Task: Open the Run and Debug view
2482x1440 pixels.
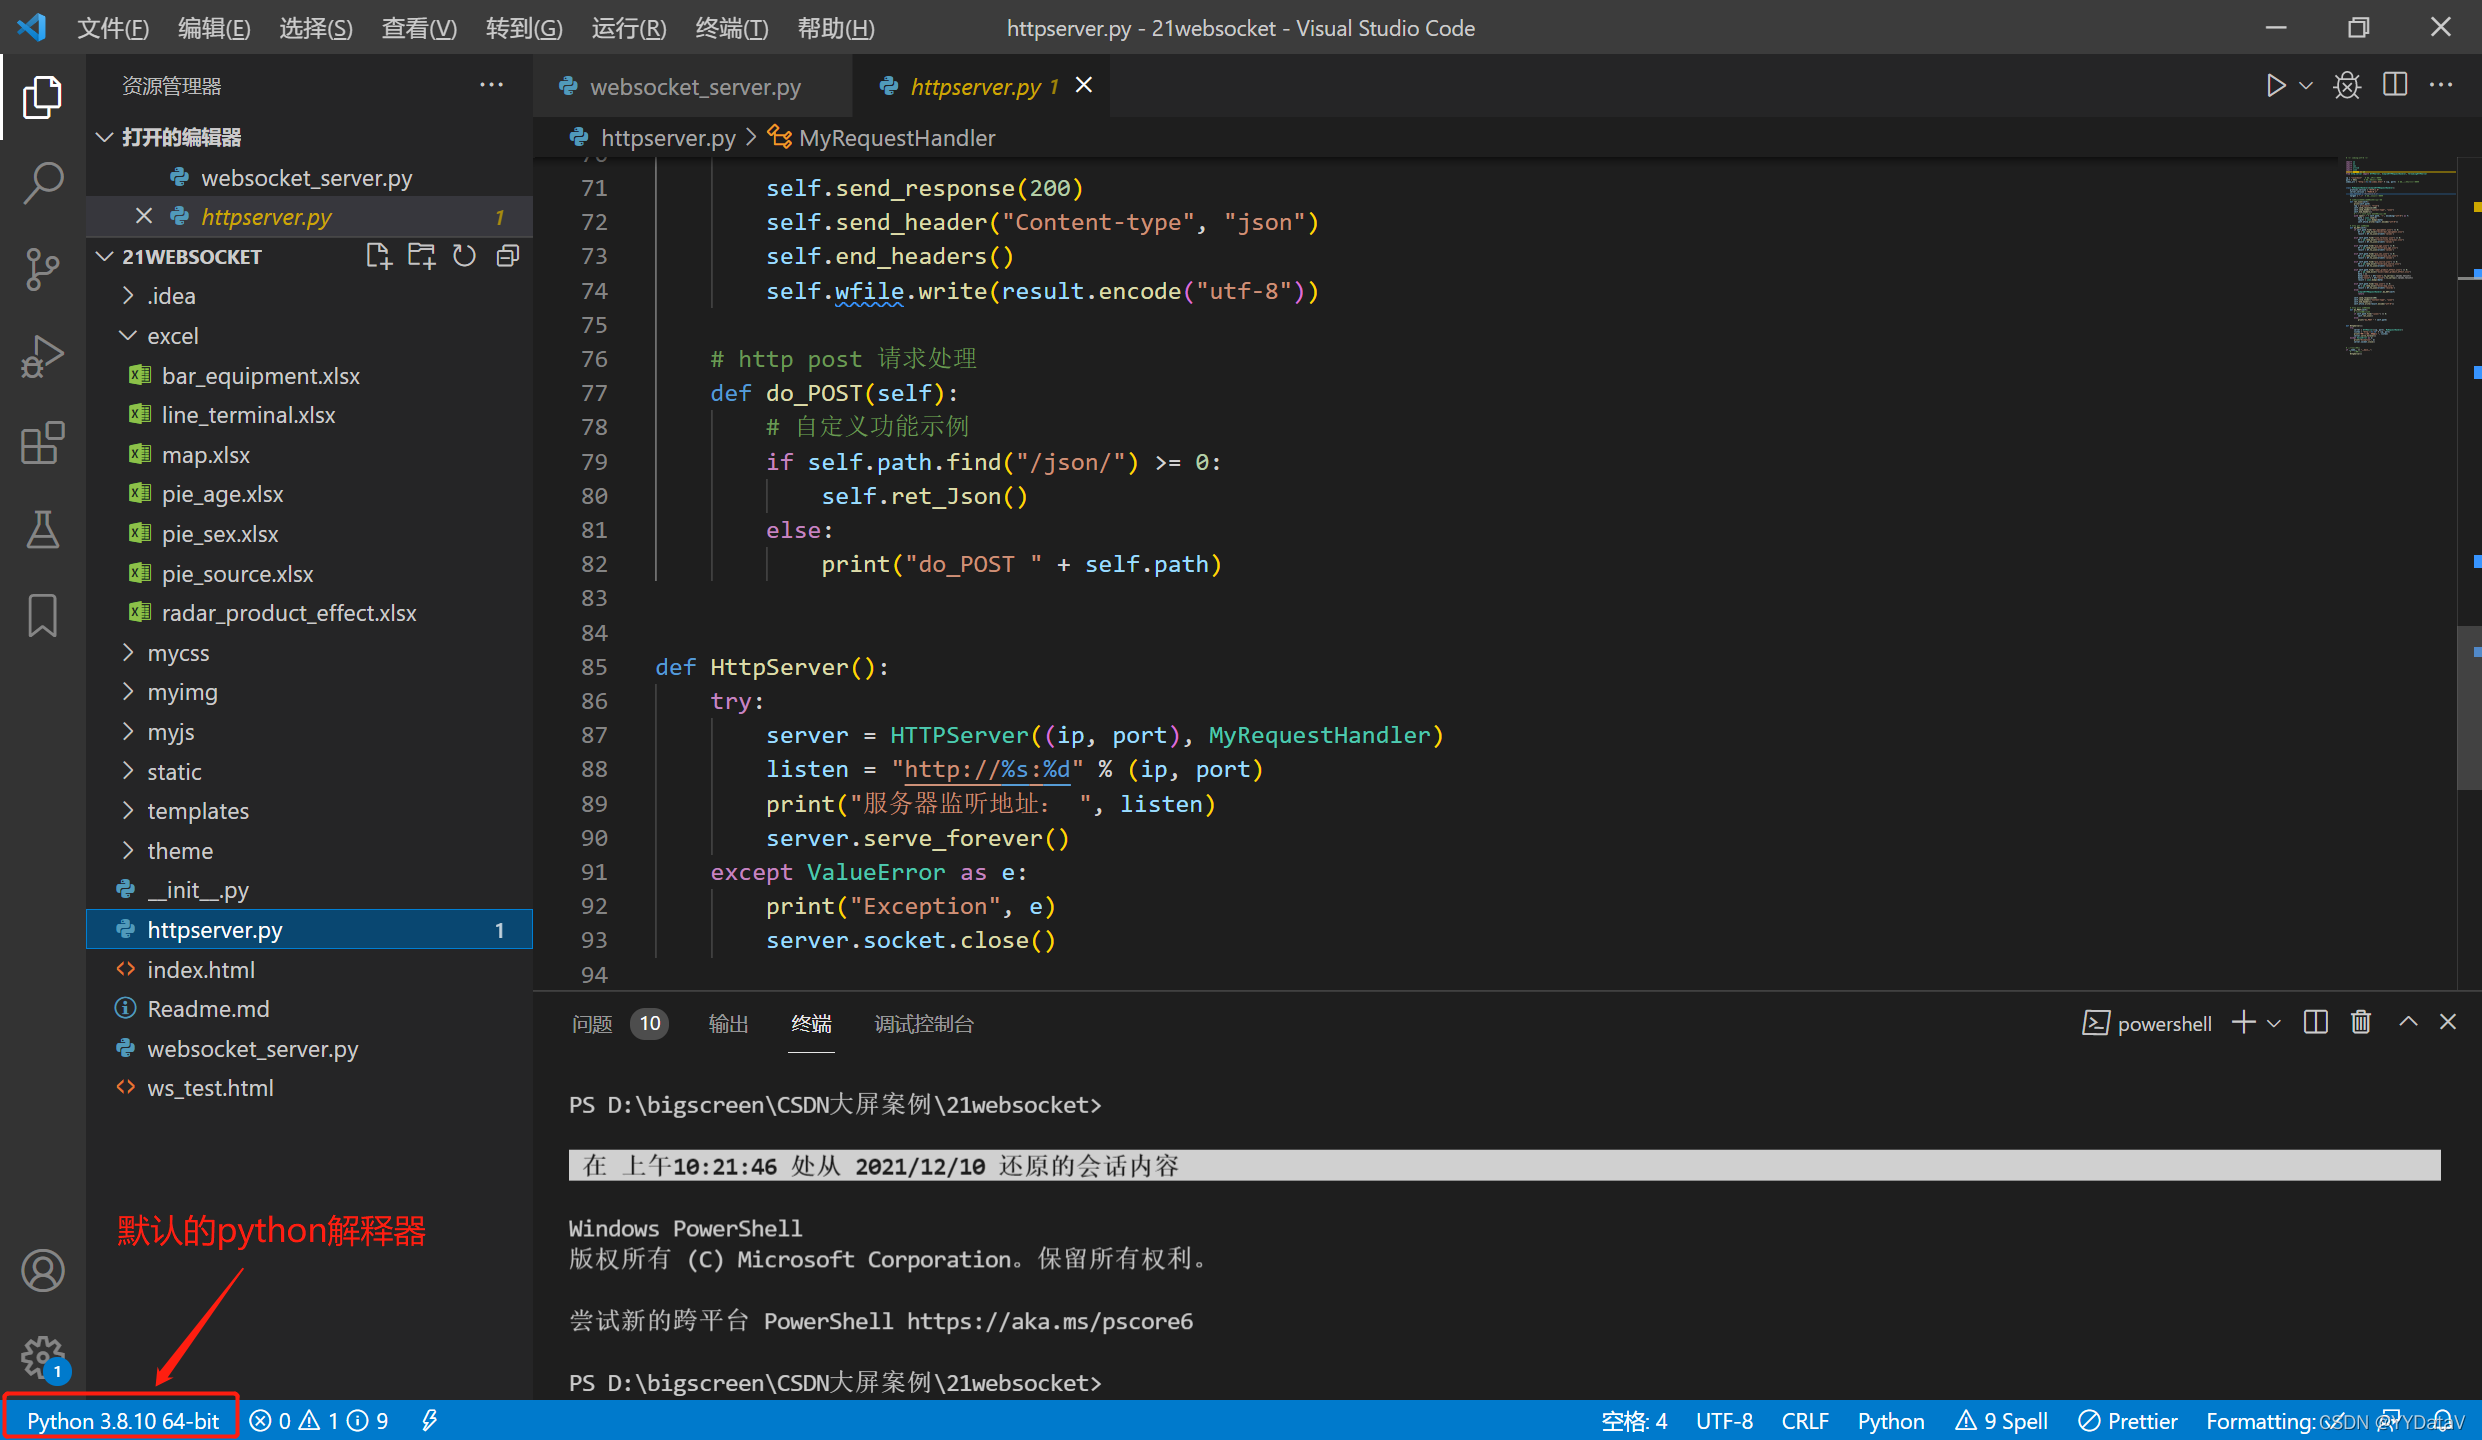Action: [x=42, y=357]
